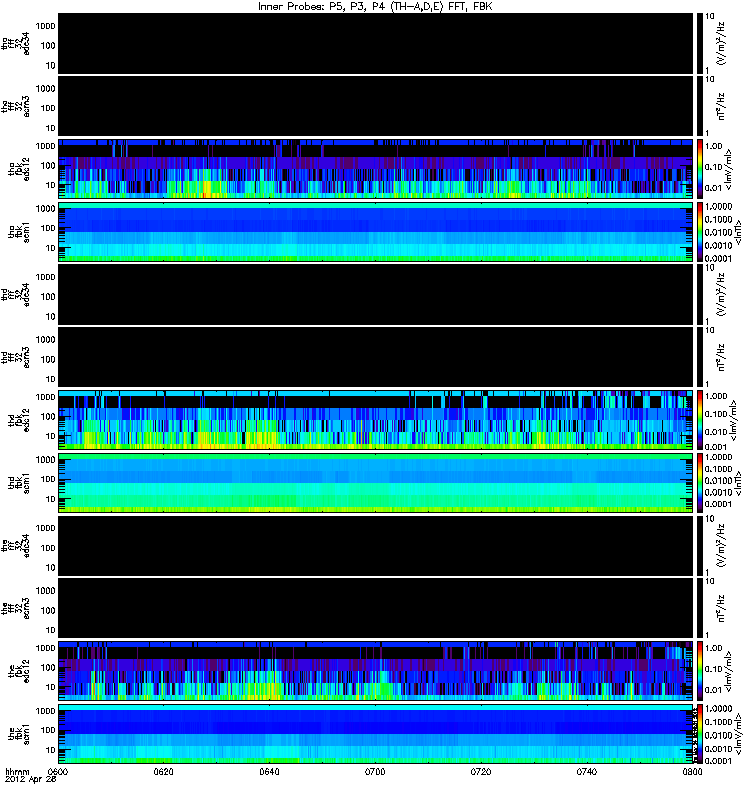Click the 'the fbk scm1' y-axis title
750x800 pixels.
(19, 735)
